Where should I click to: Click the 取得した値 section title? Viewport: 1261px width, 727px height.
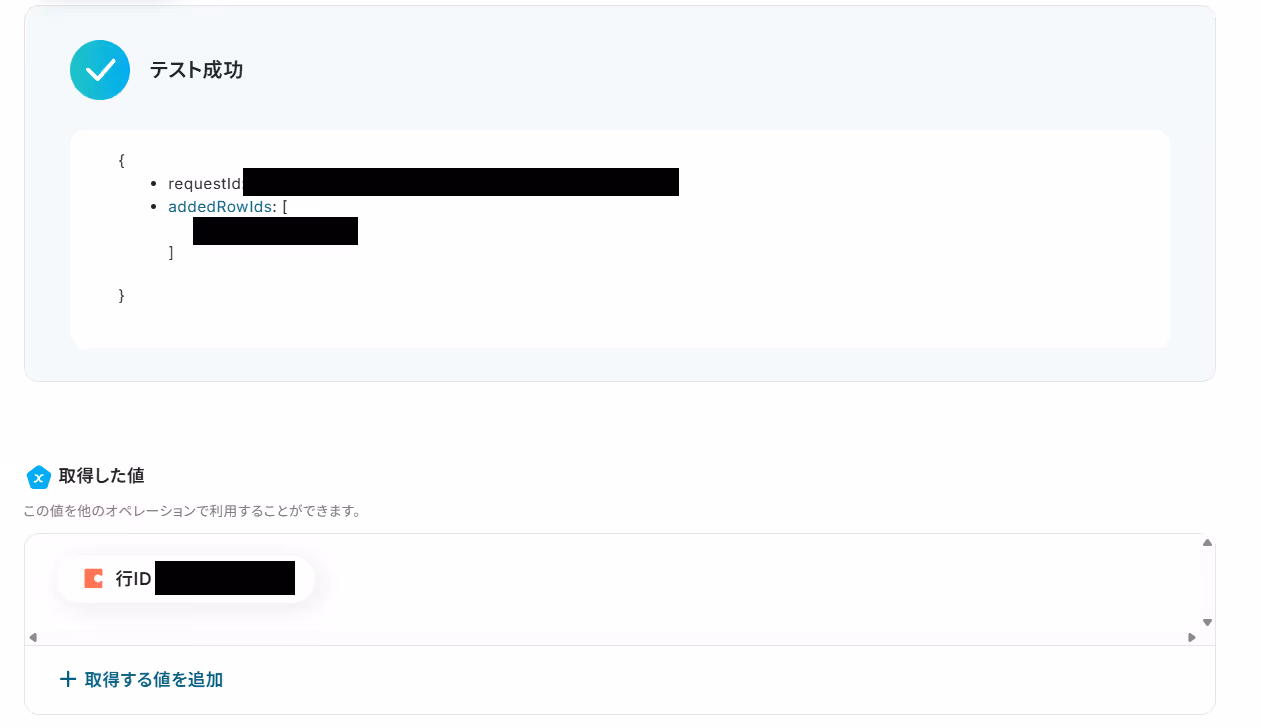102,476
